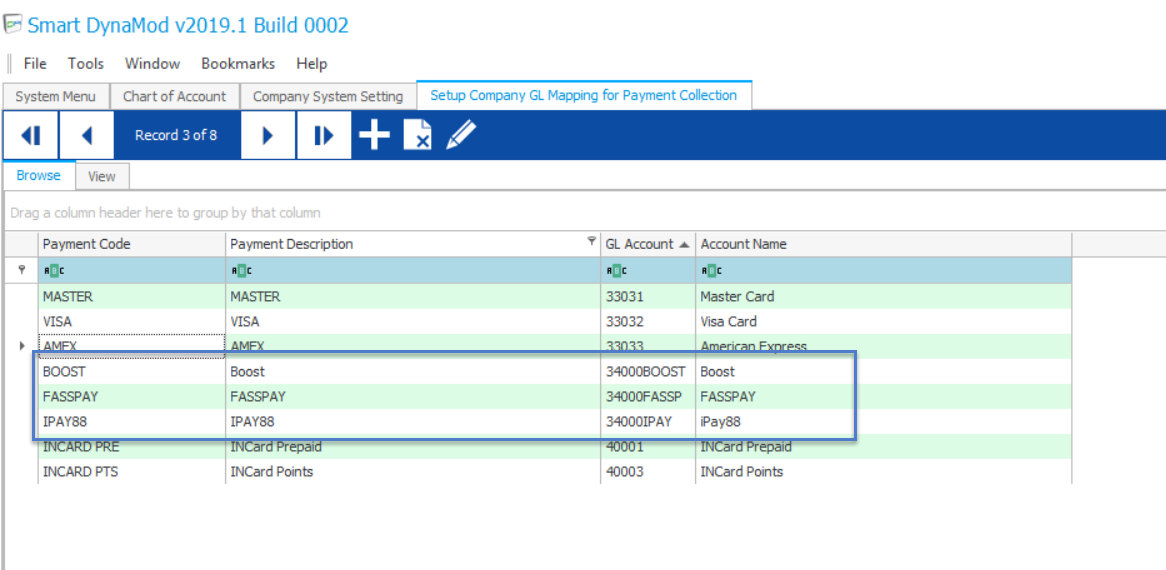Switch to the System Menu tab
This screenshot has height=570, width=1166.
56,96
